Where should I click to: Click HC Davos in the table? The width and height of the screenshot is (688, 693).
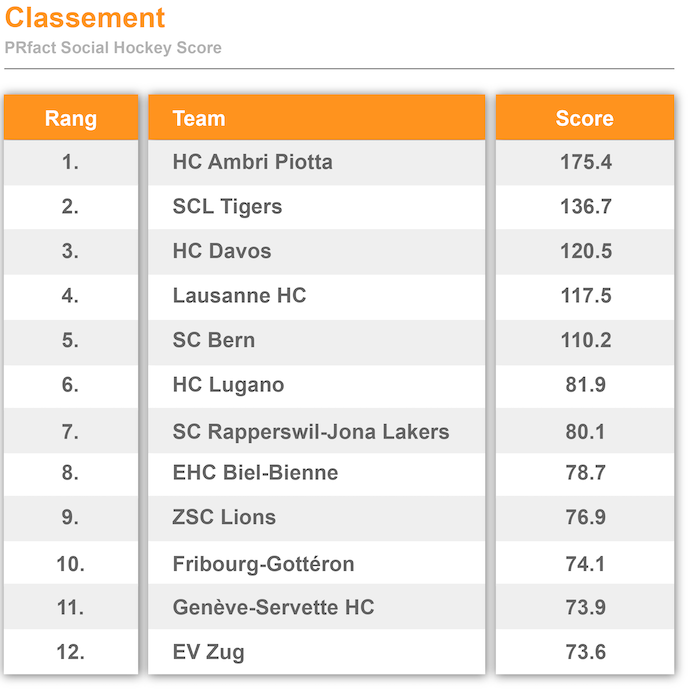click(x=221, y=251)
